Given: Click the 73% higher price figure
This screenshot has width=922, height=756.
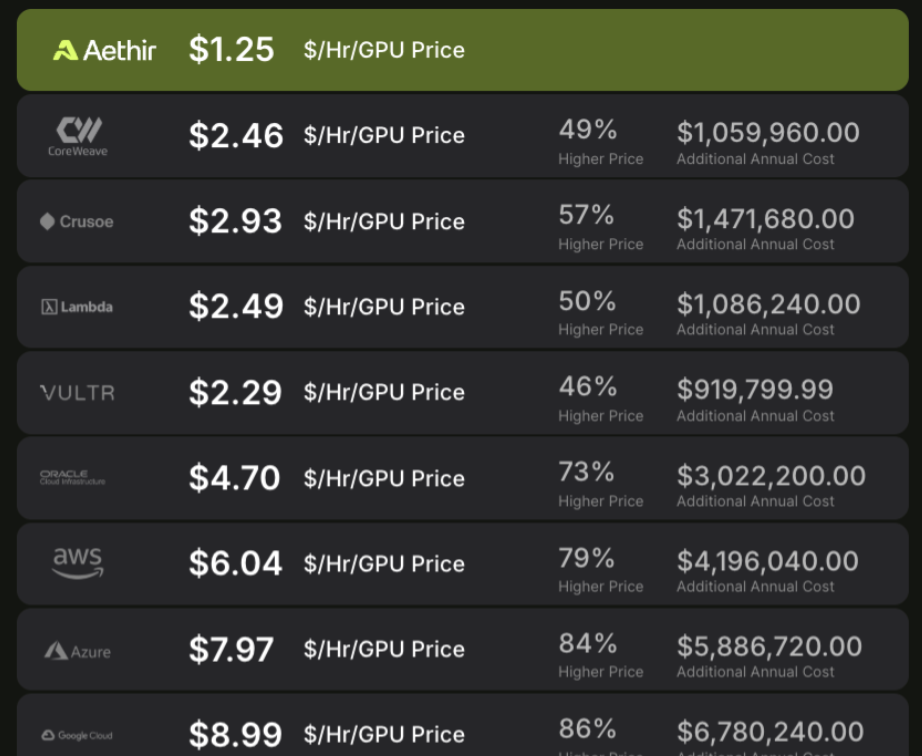Looking at the screenshot, I should 586,471.
